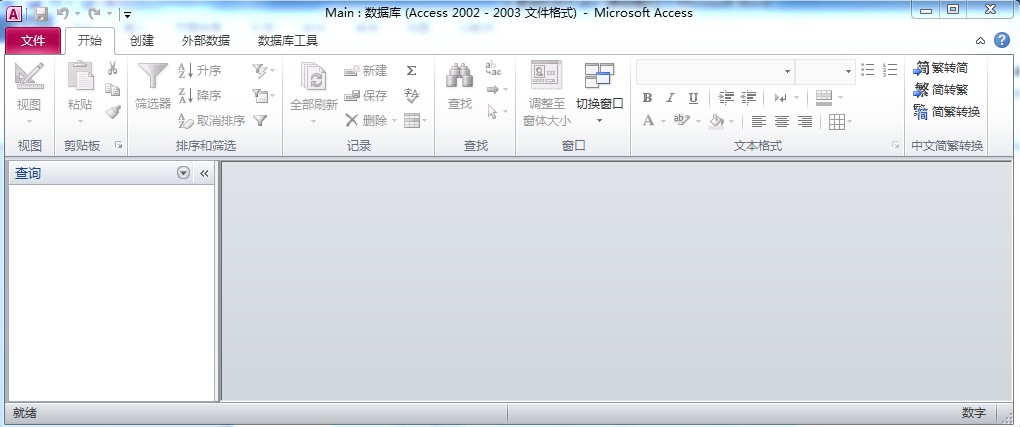The height and width of the screenshot is (427, 1020).
Task: Toggle Underline formatting
Action: (x=693, y=98)
